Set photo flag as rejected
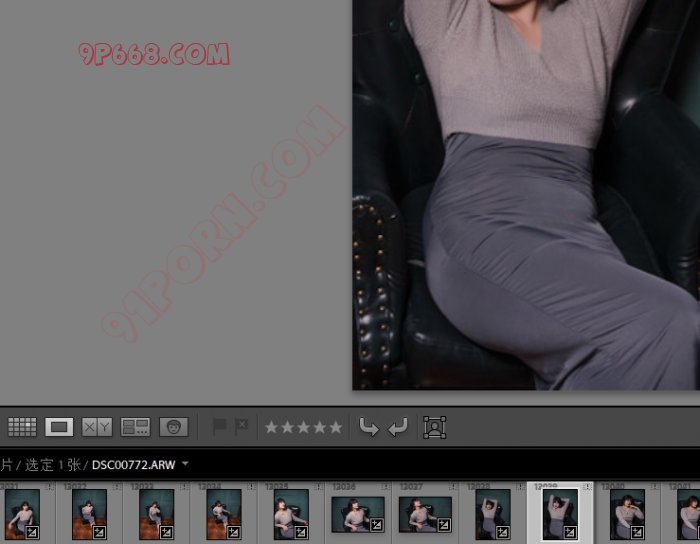 (241, 427)
